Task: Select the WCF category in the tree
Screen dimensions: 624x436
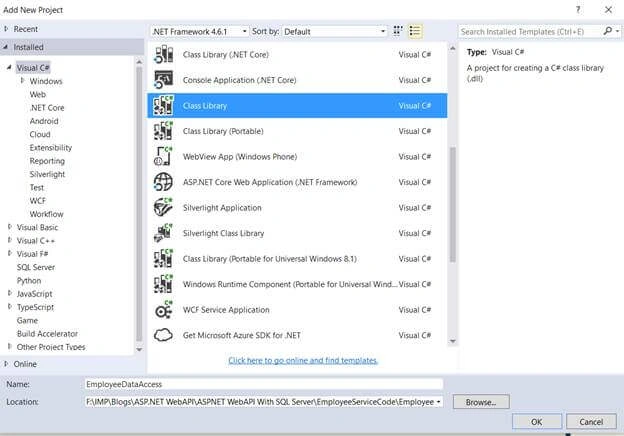Action: click(x=38, y=200)
